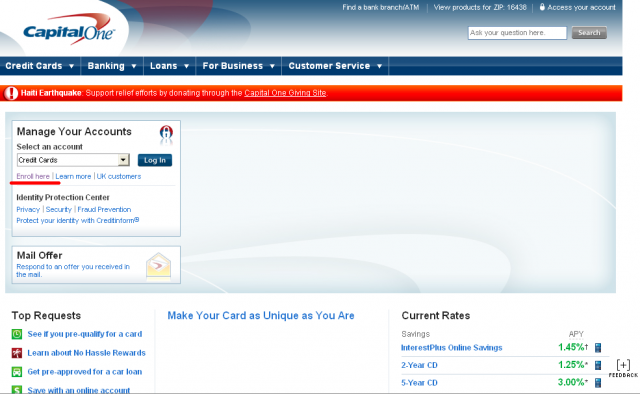Click the lock icon beside Access your account
640x394 pixels.
(x=542, y=7)
